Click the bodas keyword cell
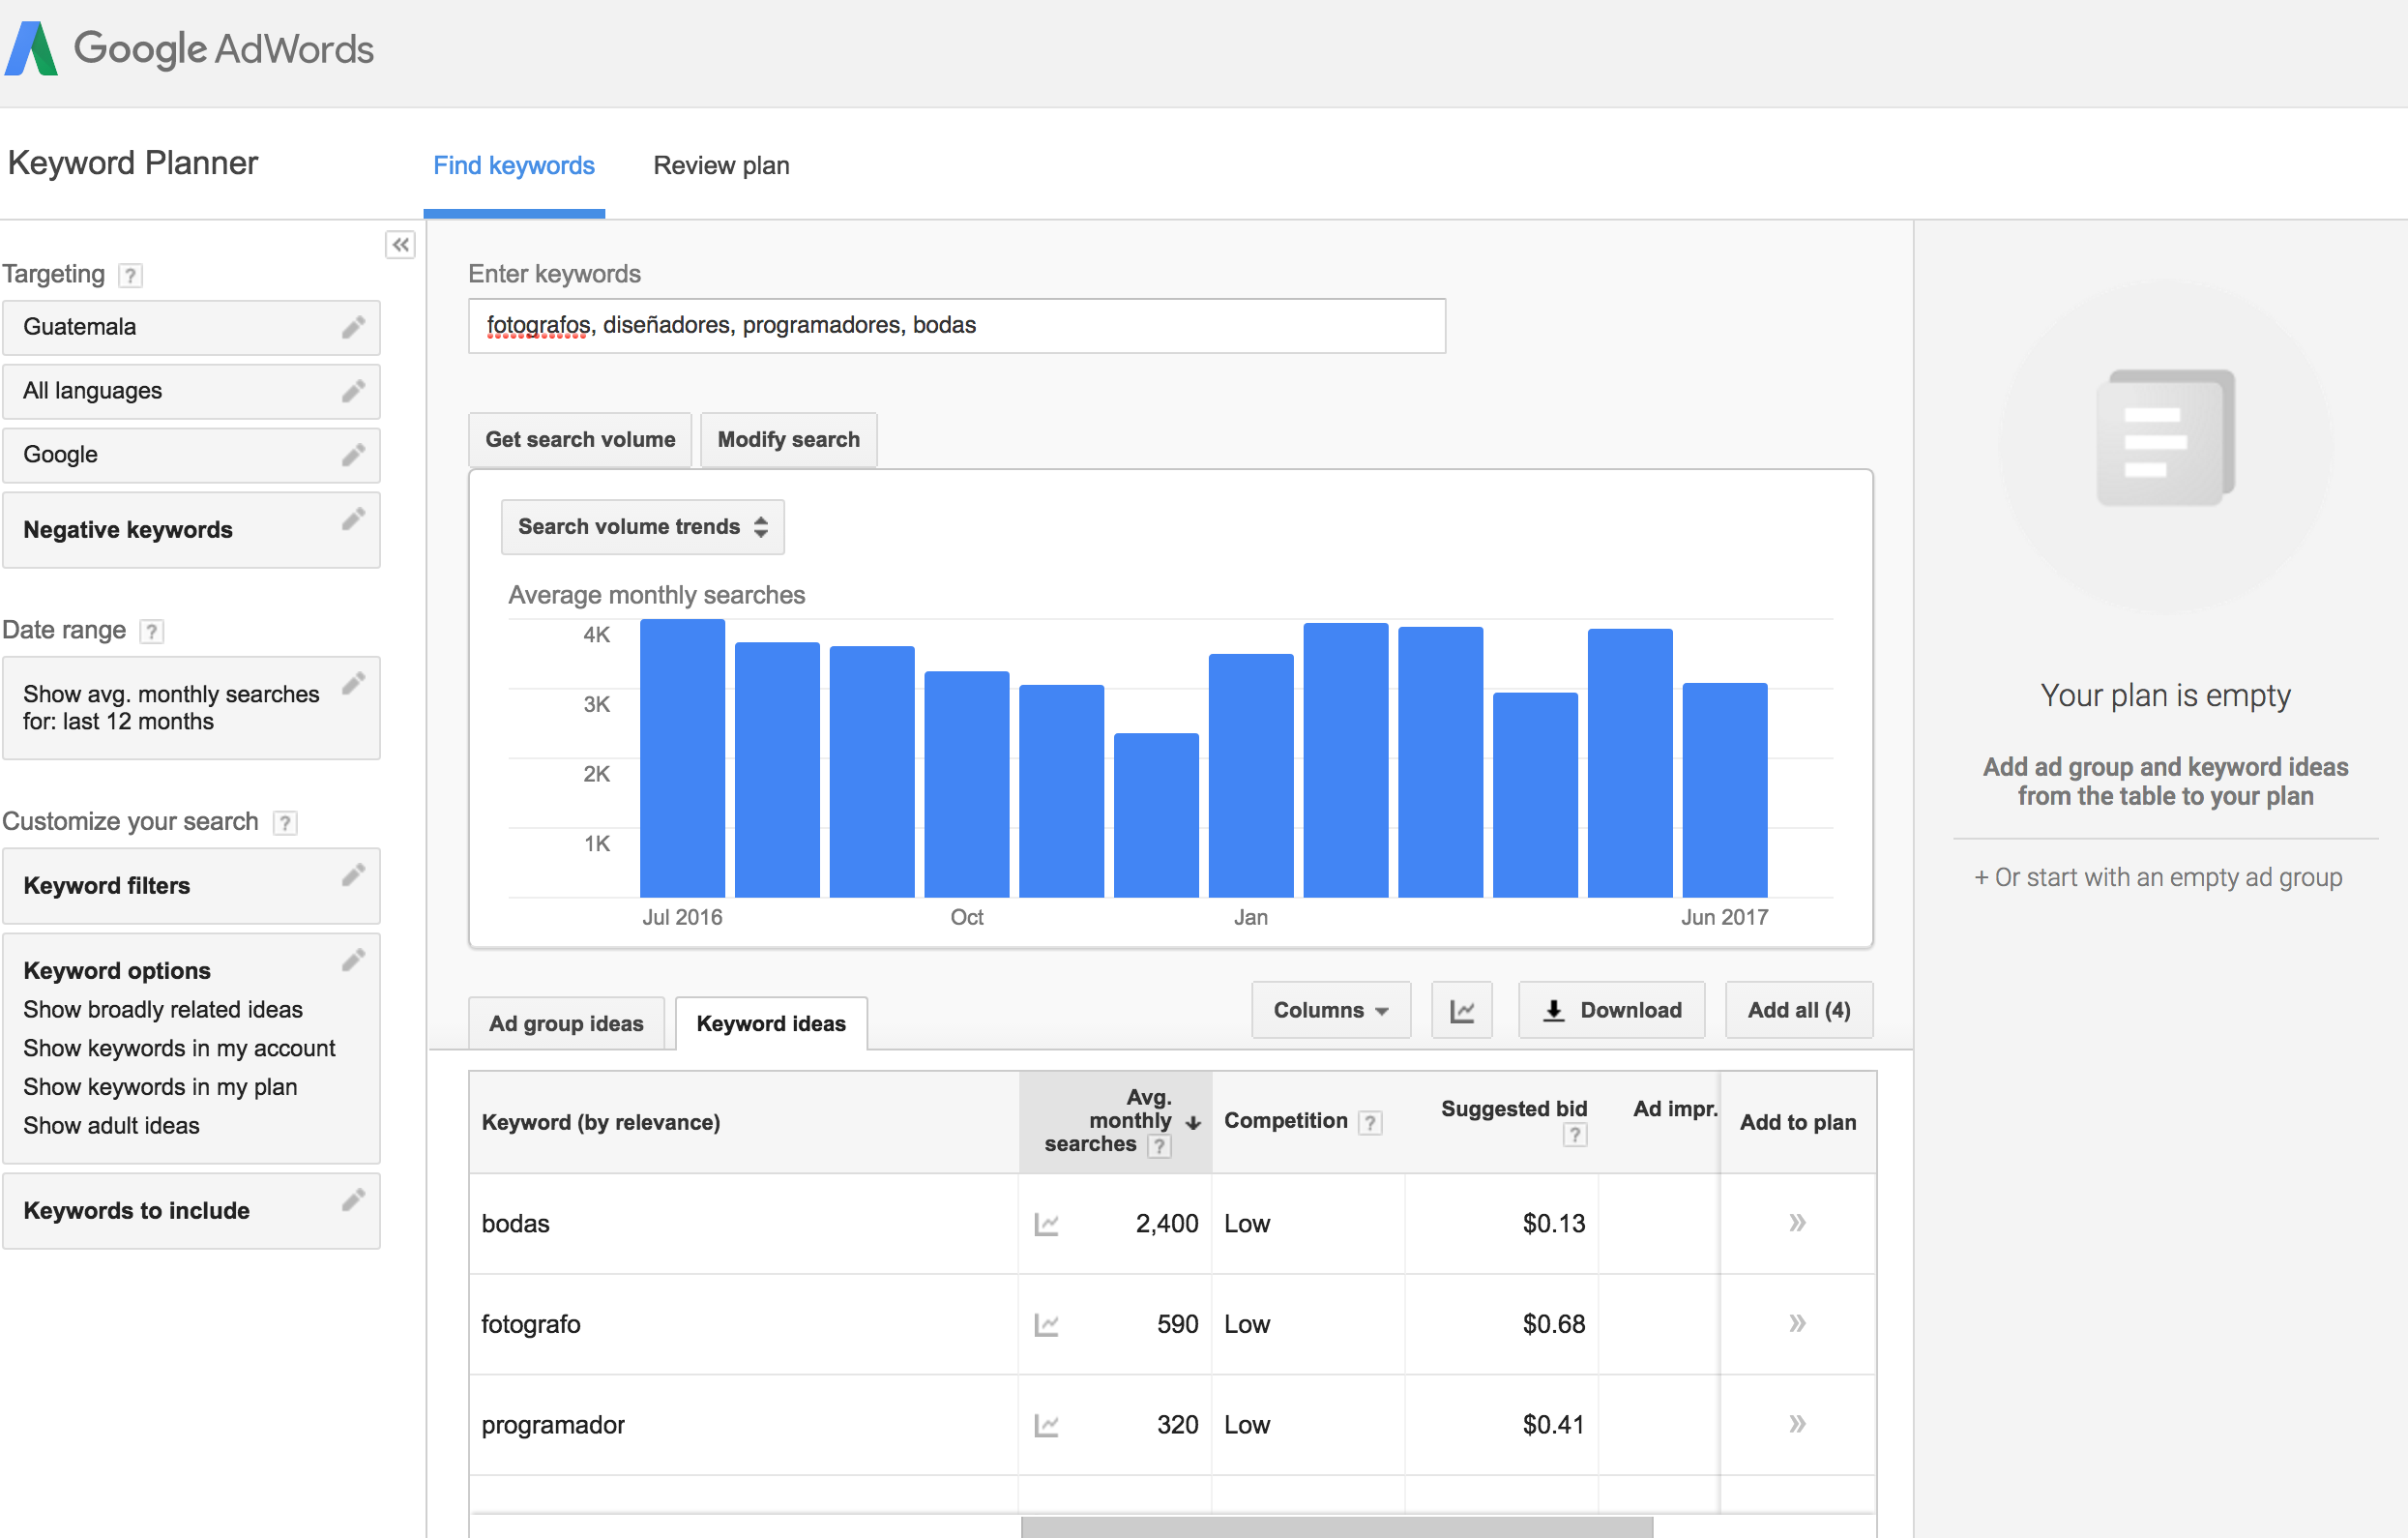The image size is (2408, 1538). pos(744,1224)
